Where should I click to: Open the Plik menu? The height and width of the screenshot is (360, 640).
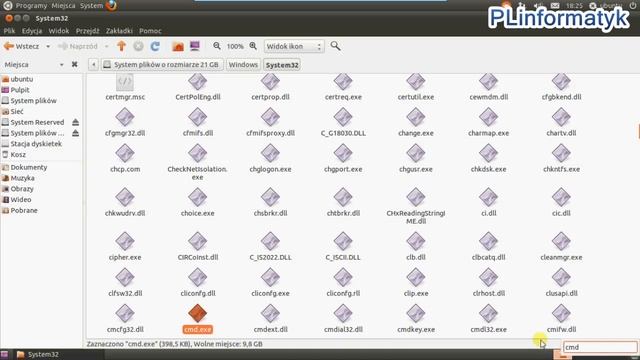click(x=9, y=31)
